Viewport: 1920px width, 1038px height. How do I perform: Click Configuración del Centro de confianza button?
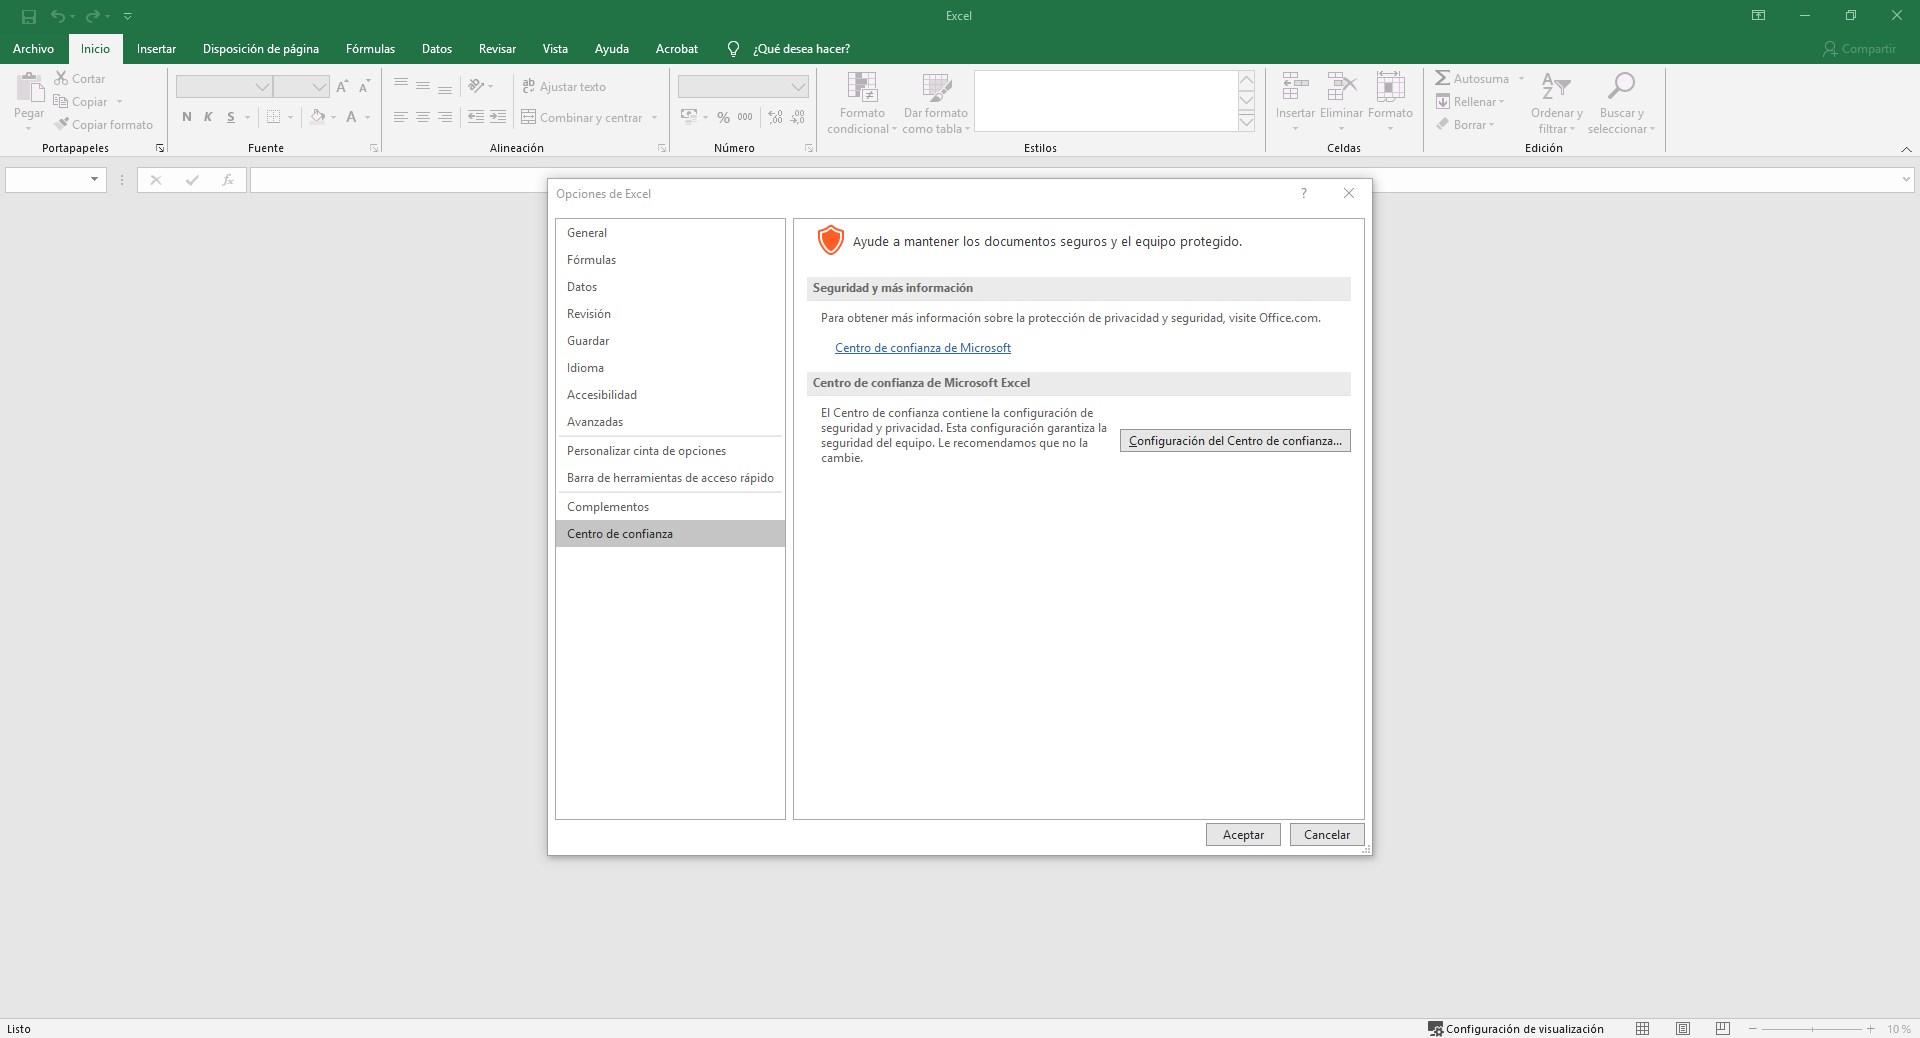click(1235, 441)
